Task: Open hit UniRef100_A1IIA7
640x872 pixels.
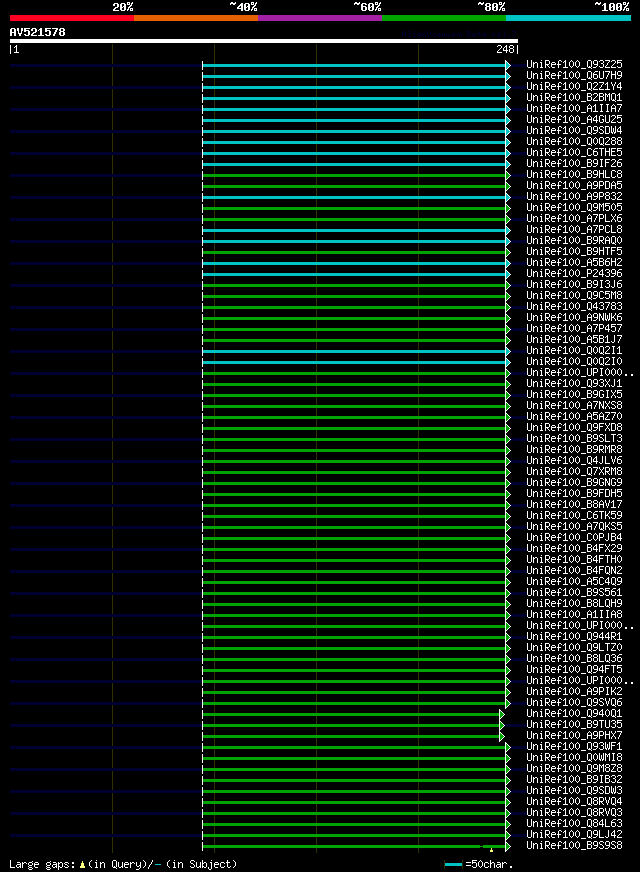Action: tap(574, 108)
